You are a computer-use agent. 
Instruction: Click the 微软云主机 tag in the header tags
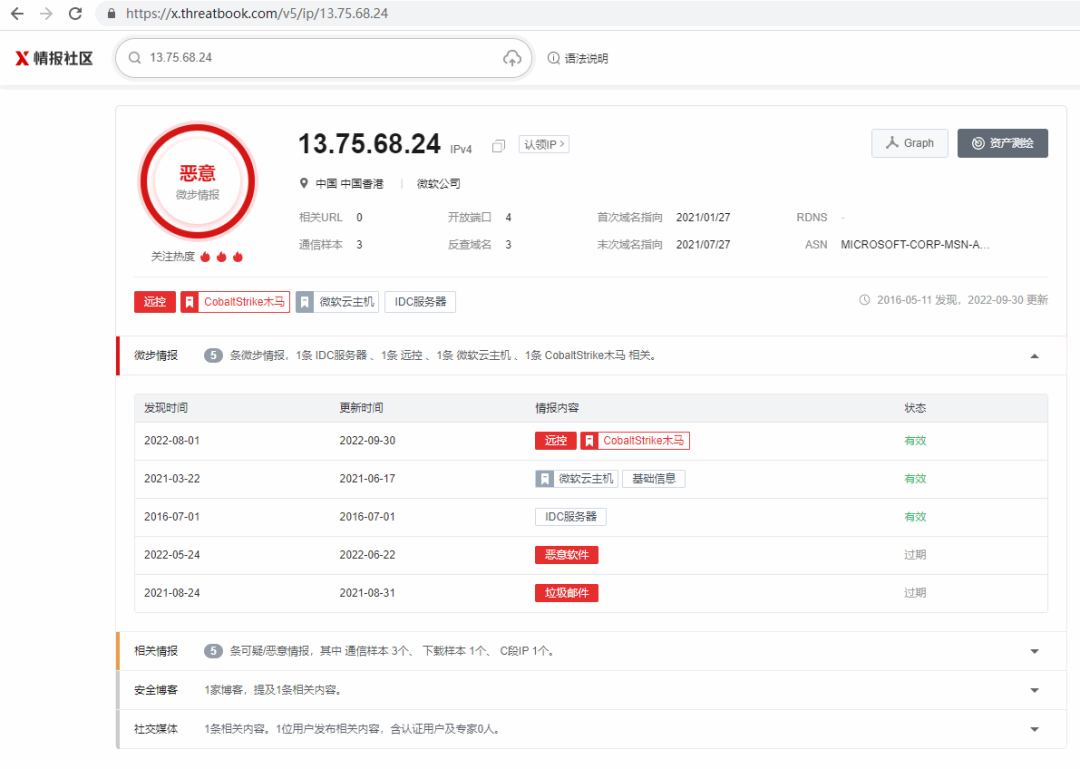[x=338, y=302]
